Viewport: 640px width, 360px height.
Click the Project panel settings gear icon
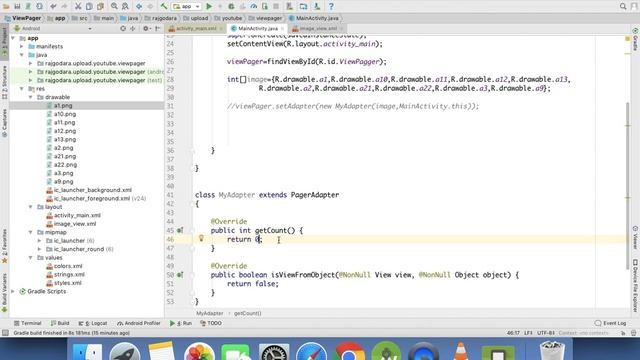[145, 29]
